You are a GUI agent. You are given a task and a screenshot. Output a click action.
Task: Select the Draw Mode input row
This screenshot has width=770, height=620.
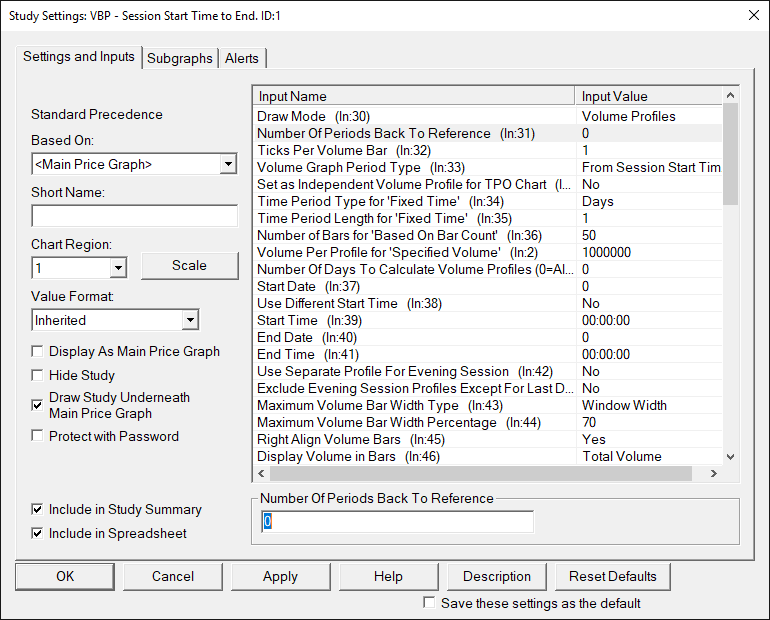pos(415,116)
